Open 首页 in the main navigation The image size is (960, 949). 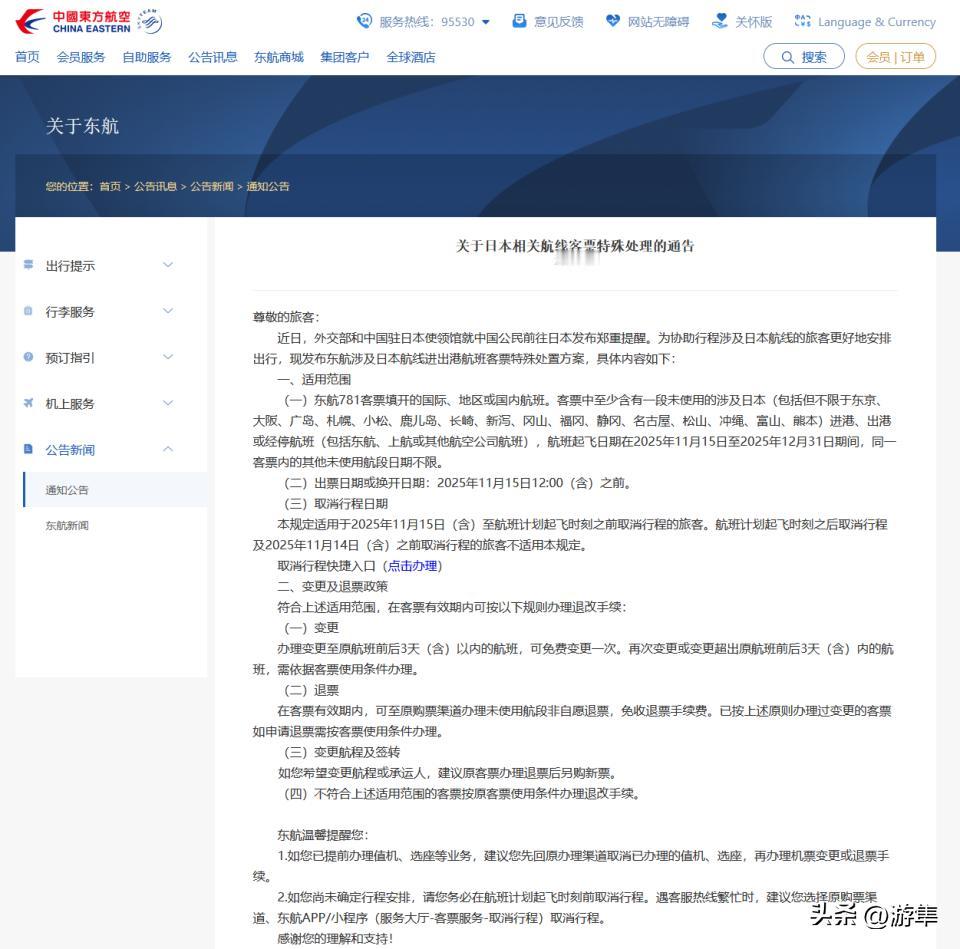[27, 57]
